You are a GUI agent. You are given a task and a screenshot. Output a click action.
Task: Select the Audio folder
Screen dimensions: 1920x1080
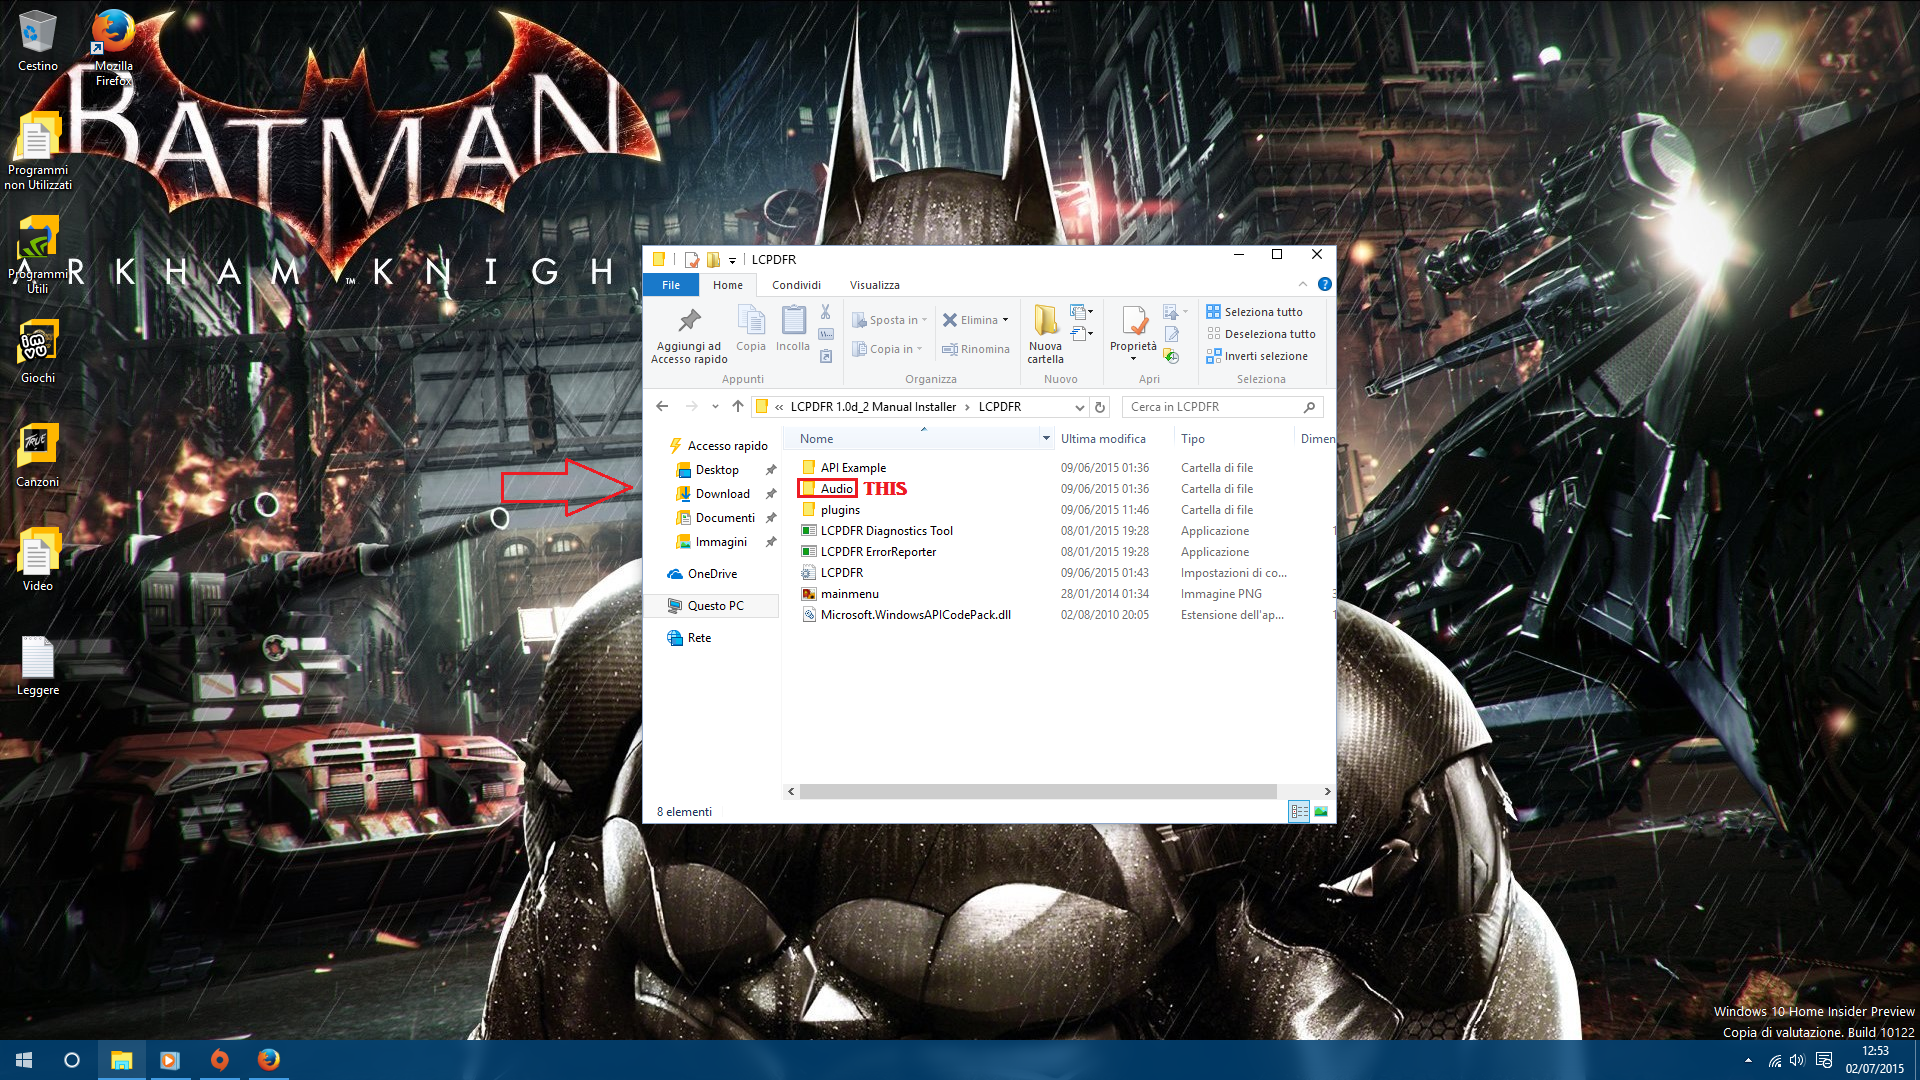tap(836, 489)
